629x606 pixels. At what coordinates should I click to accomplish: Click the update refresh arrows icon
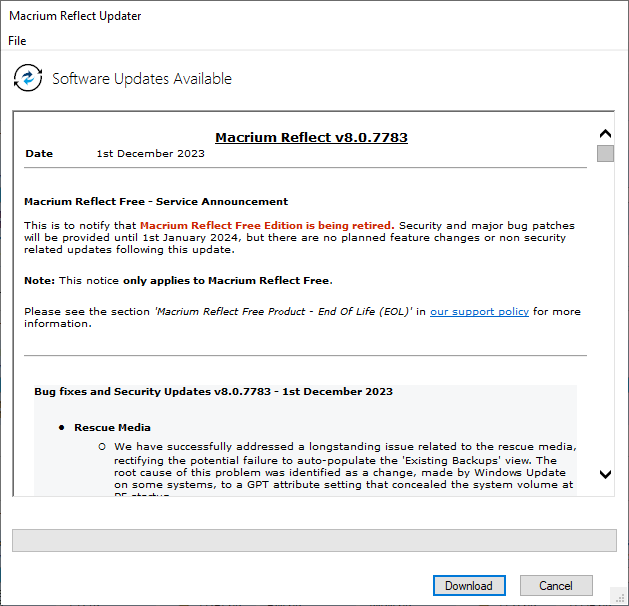(28, 78)
